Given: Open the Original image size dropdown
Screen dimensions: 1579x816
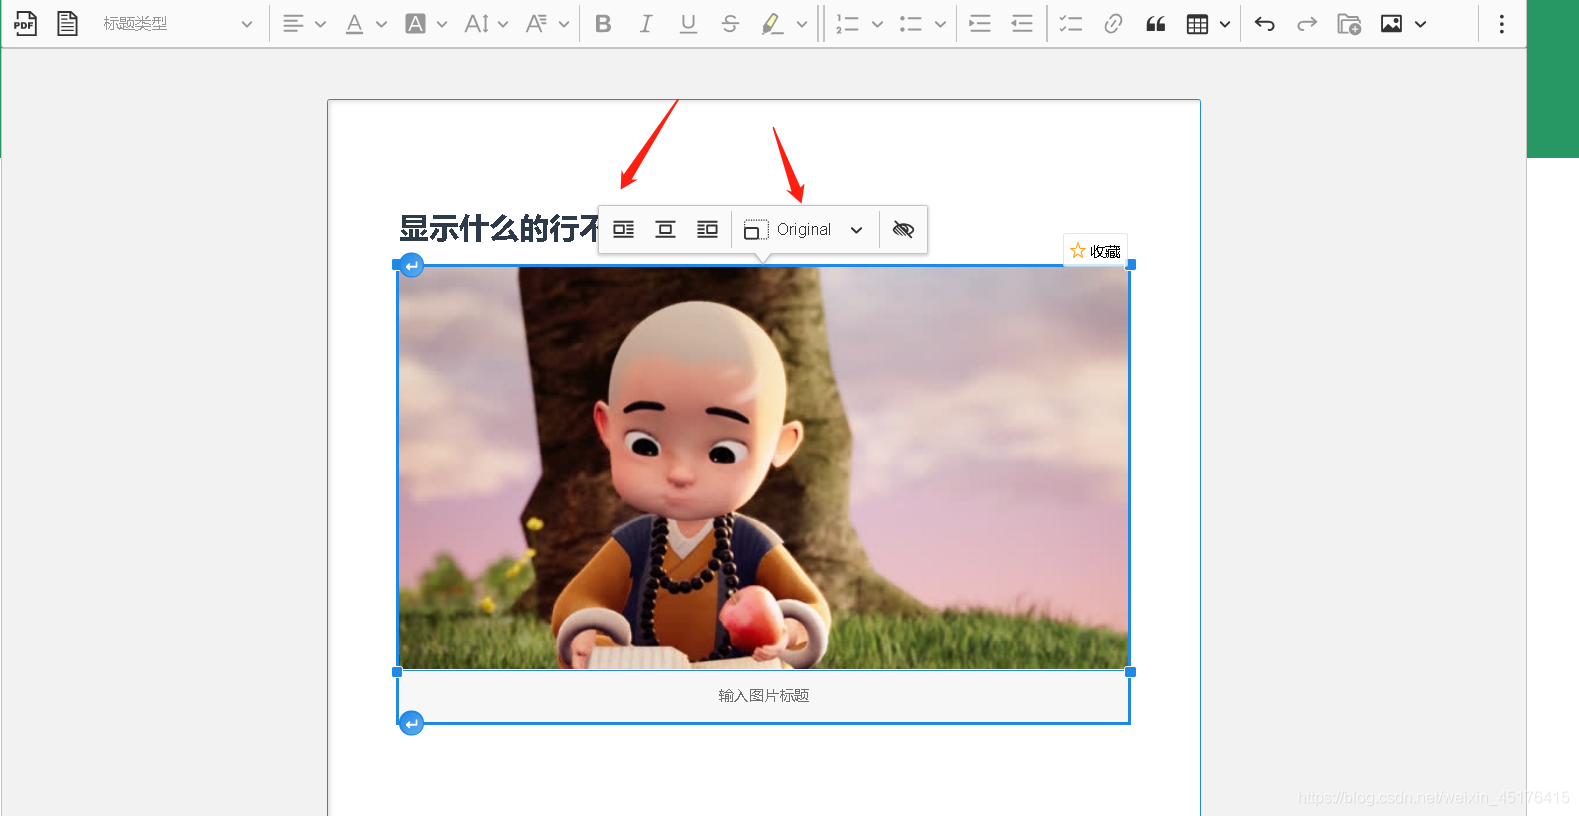Looking at the screenshot, I should [804, 229].
